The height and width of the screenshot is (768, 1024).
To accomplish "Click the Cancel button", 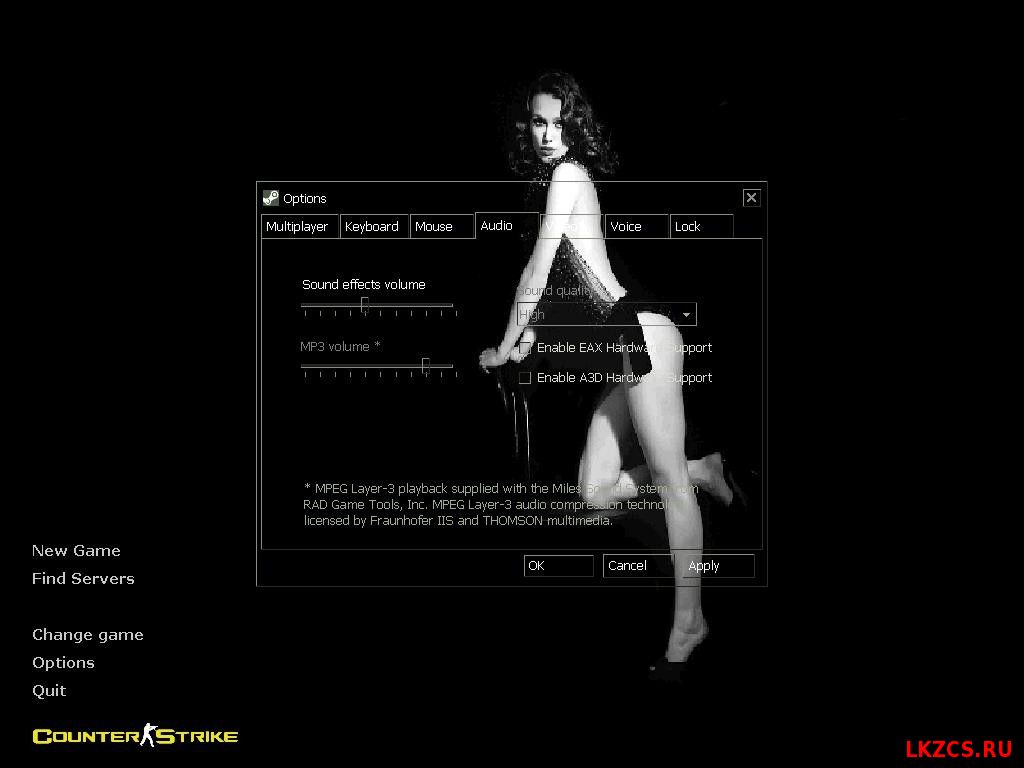I will (638, 566).
